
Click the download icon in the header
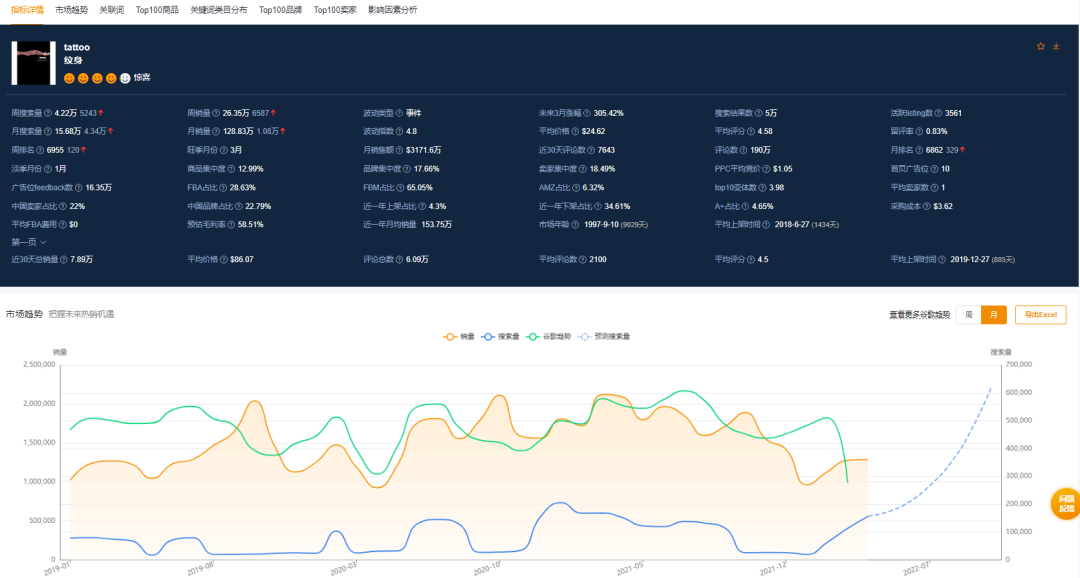tap(1056, 46)
